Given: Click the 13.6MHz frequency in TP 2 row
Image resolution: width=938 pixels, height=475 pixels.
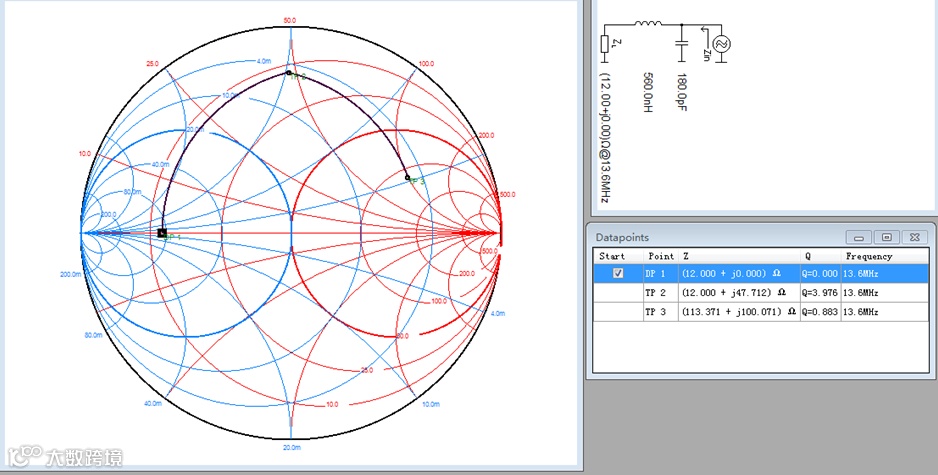Looking at the screenshot, I should click(x=860, y=293).
